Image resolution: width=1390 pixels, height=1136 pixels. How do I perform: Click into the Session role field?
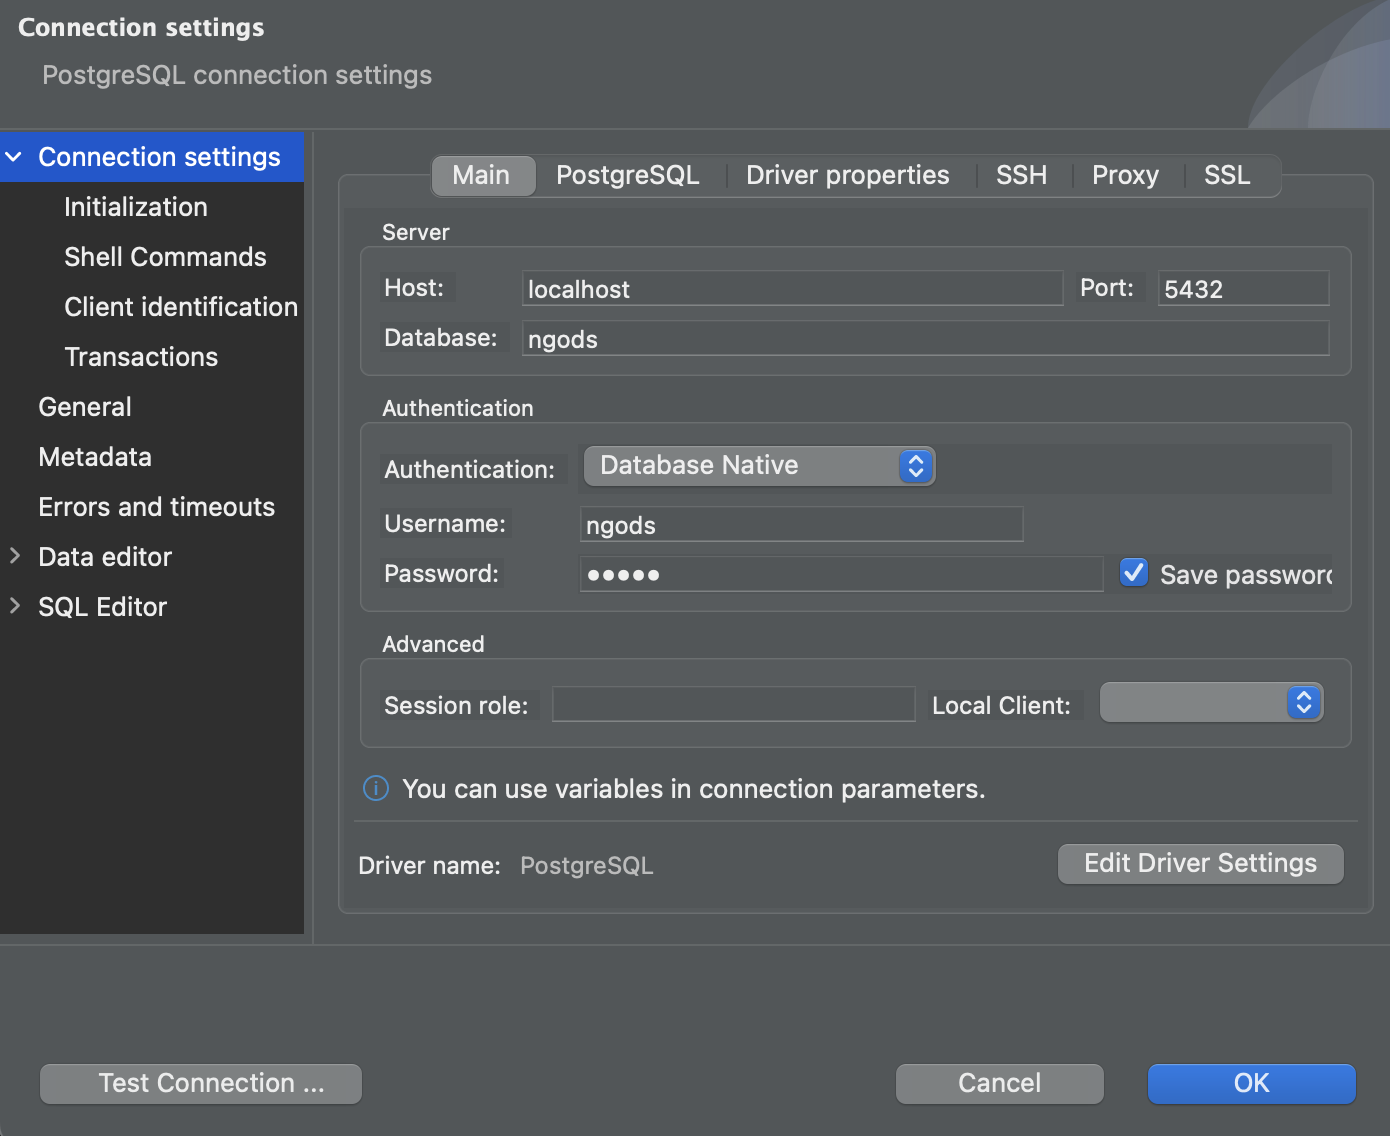pyautogui.click(x=733, y=704)
